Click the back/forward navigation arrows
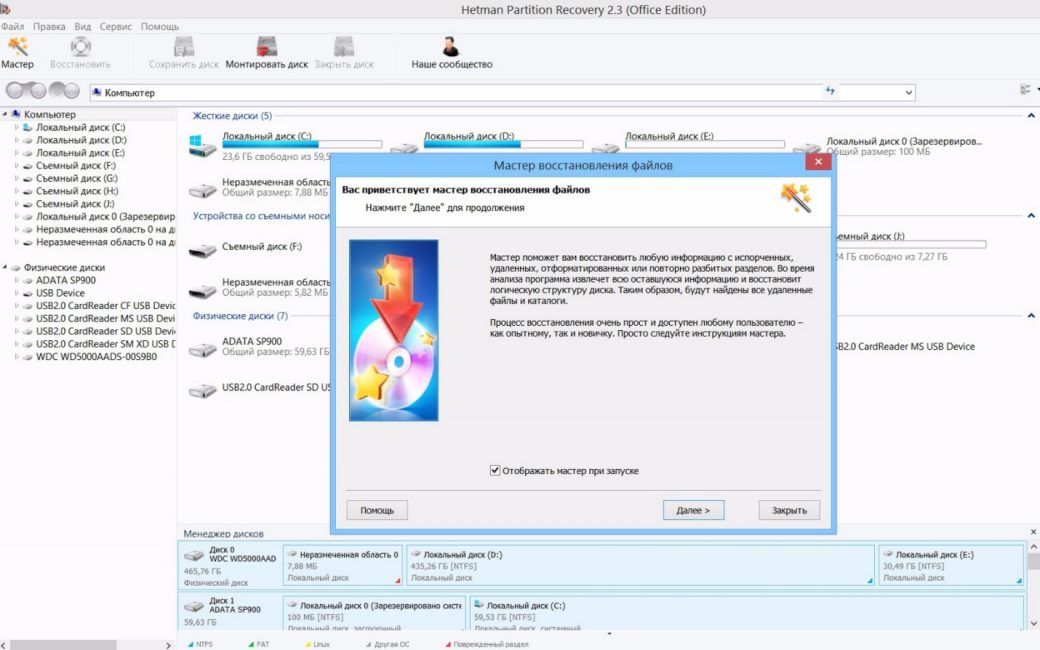Viewport: 1040px width, 650px height. coord(42,90)
